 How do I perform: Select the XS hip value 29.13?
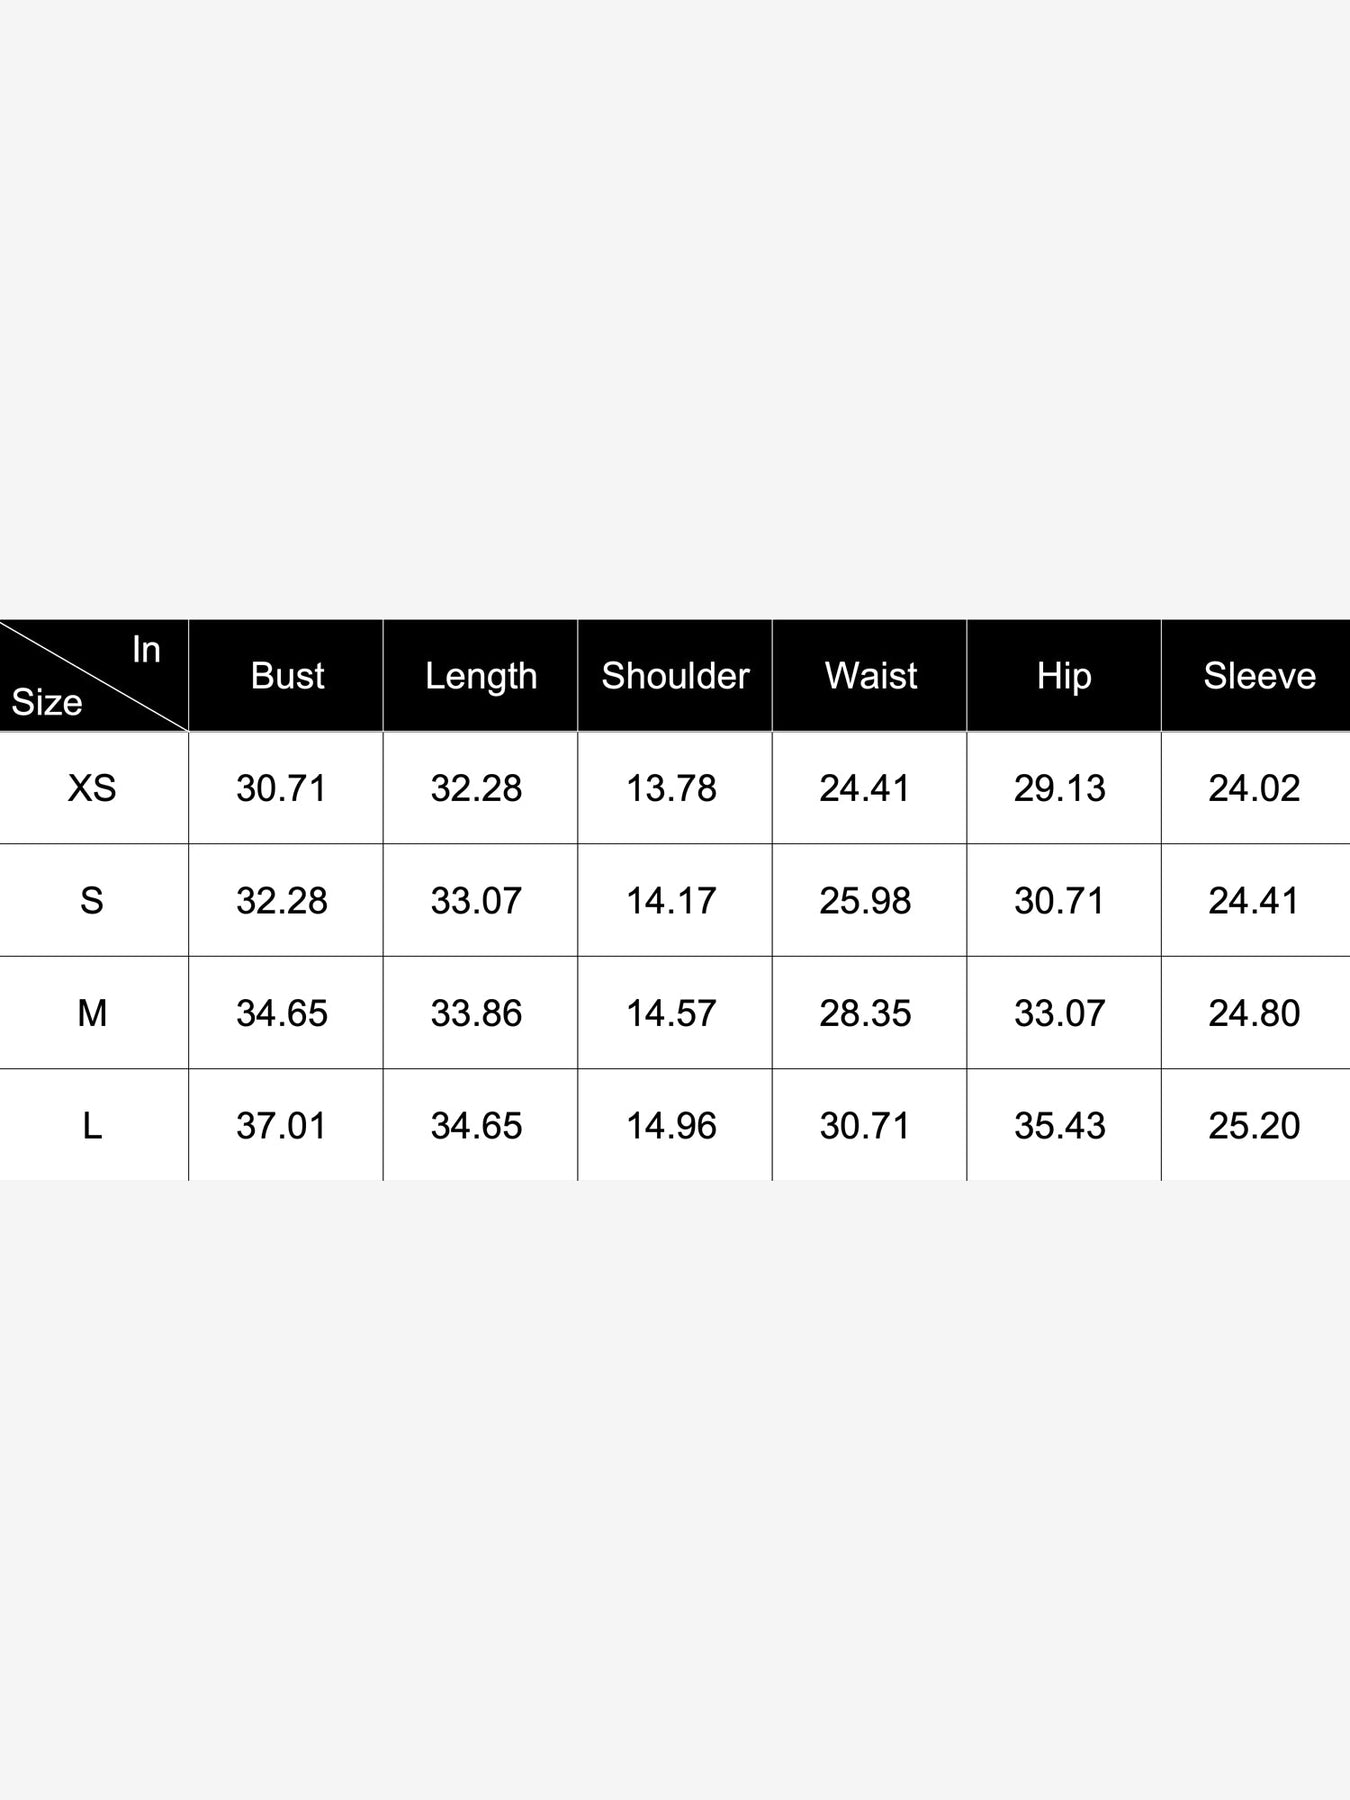coord(1059,788)
